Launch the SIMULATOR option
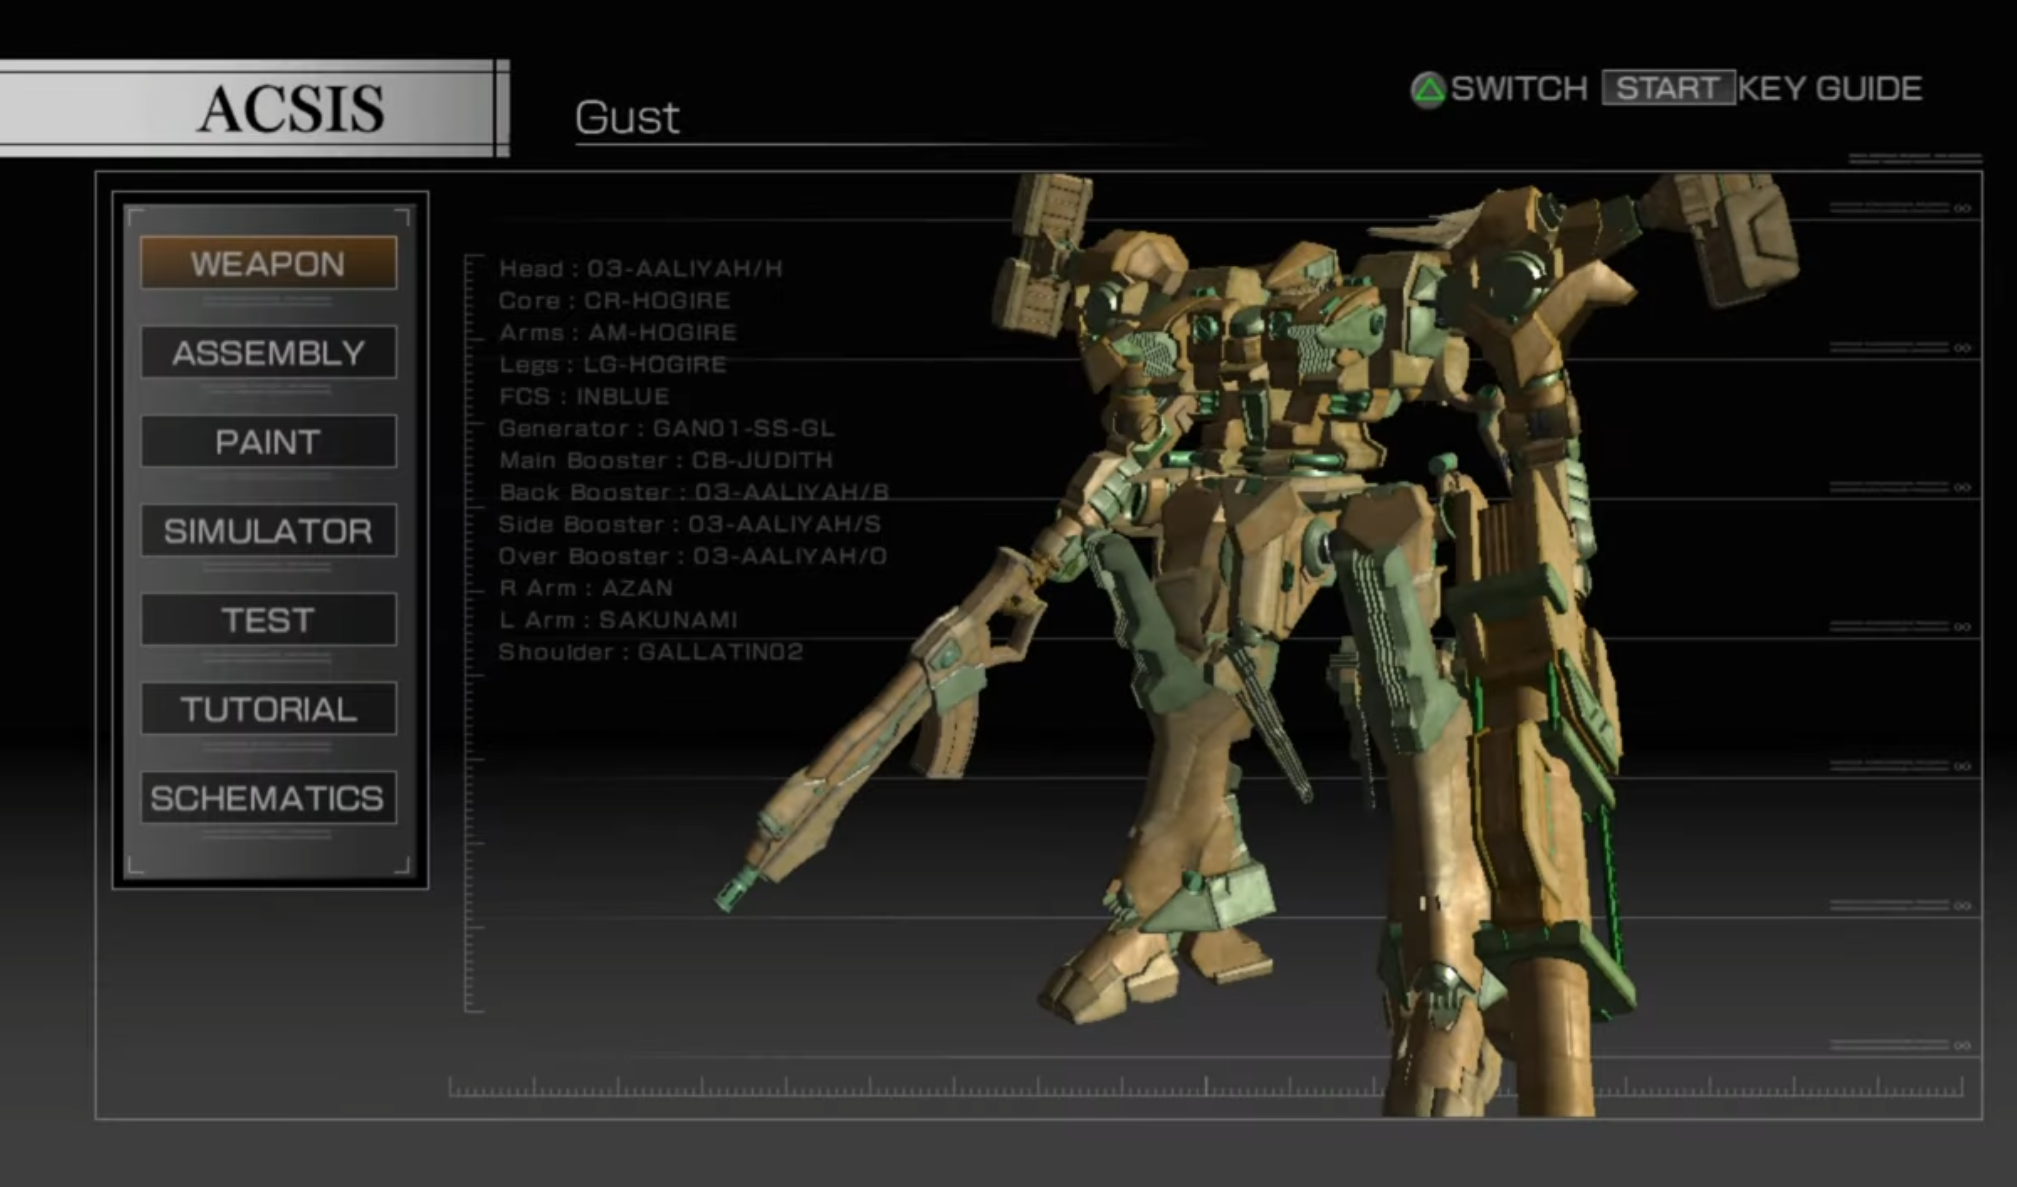The image size is (2017, 1187). [x=268, y=530]
